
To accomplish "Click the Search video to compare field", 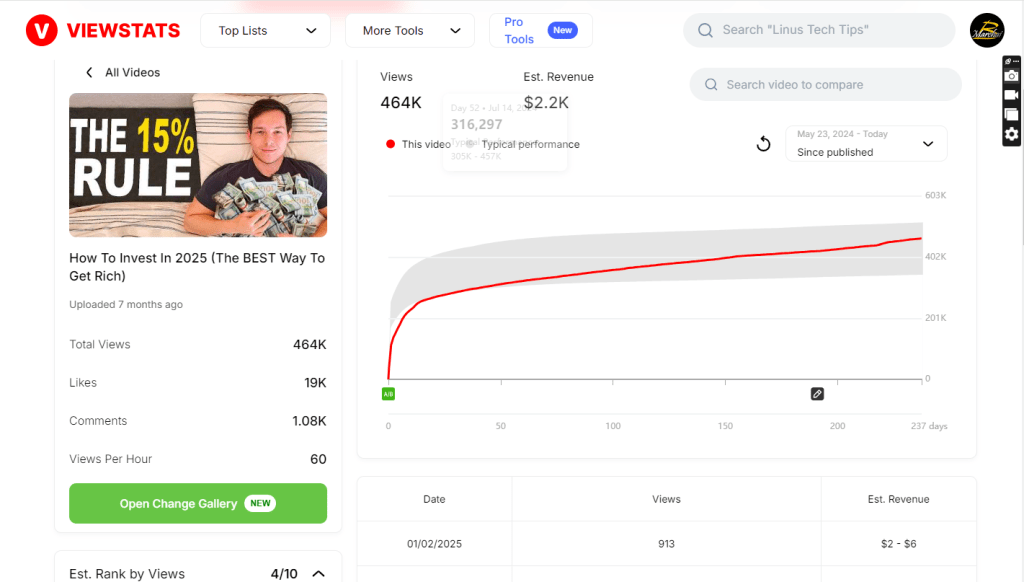I will [x=825, y=85].
